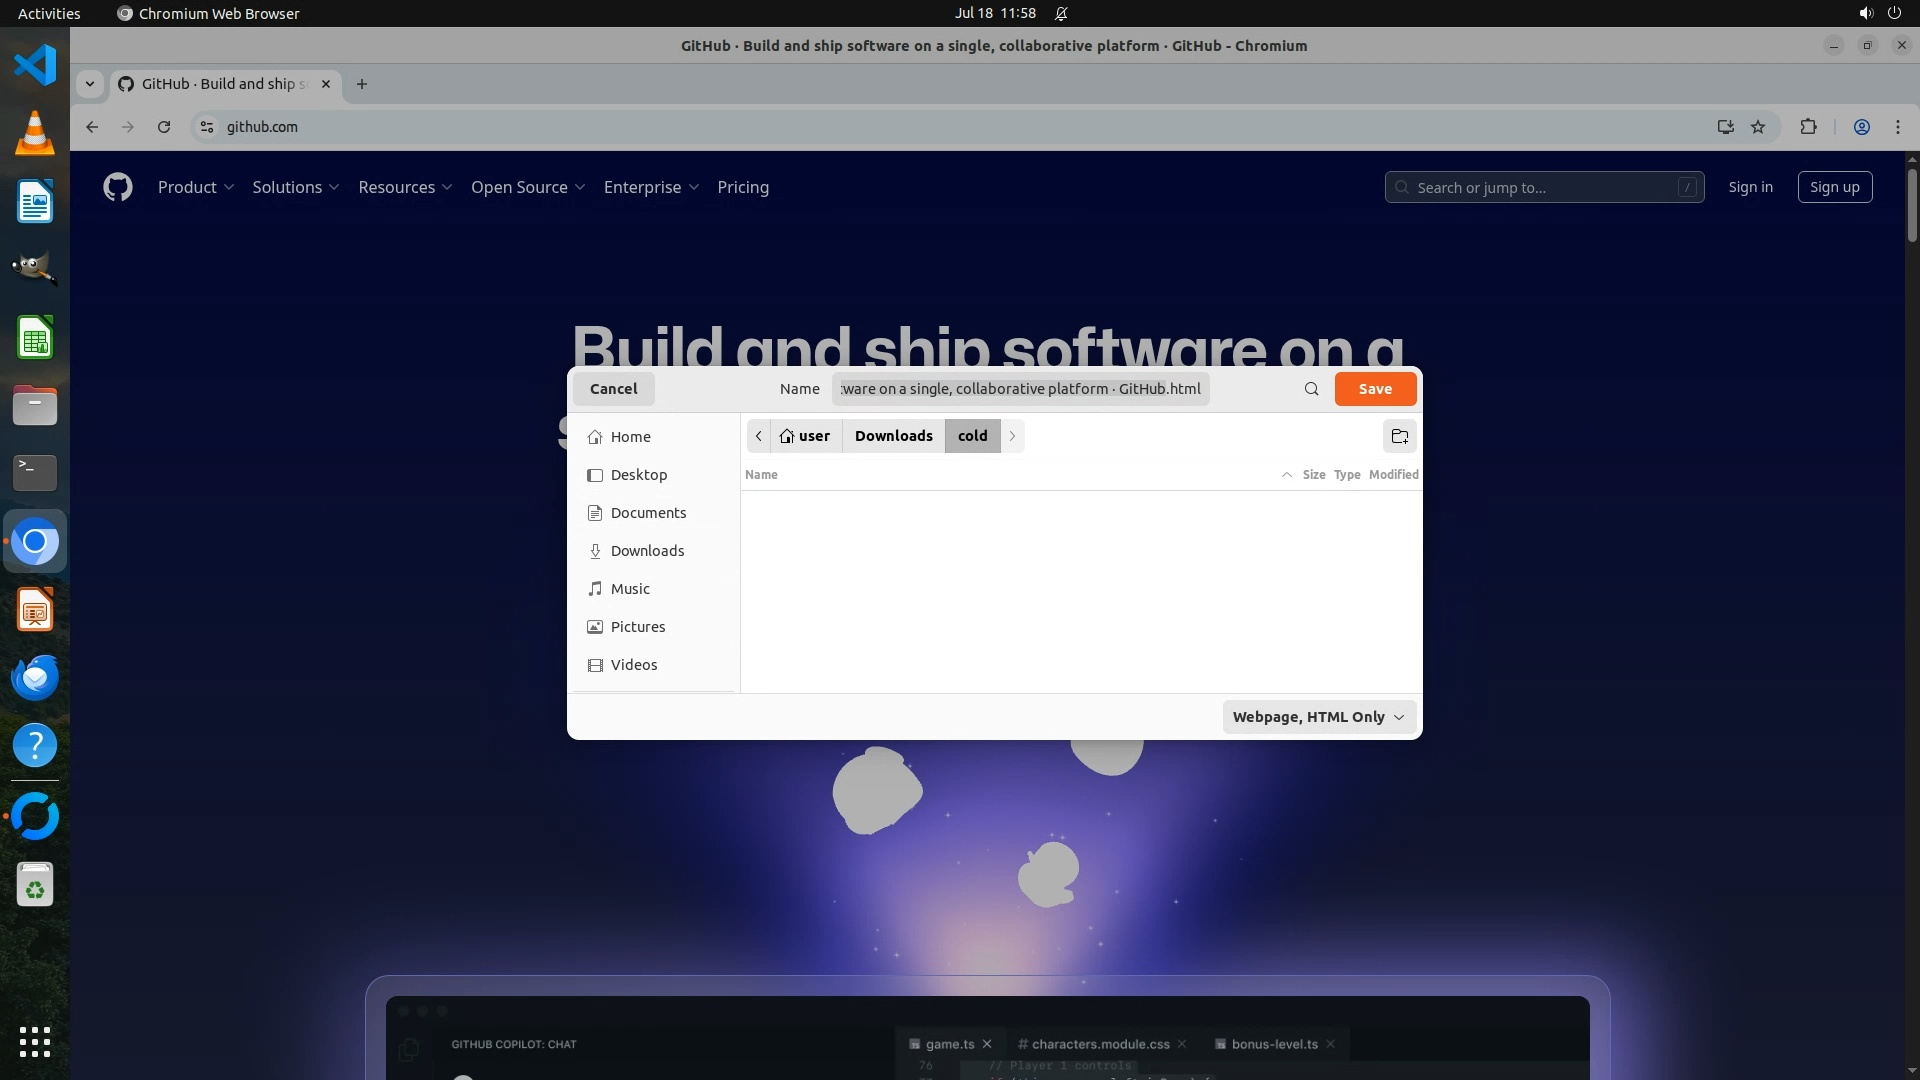Click the page's vertical scrollbar

point(1911,205)
